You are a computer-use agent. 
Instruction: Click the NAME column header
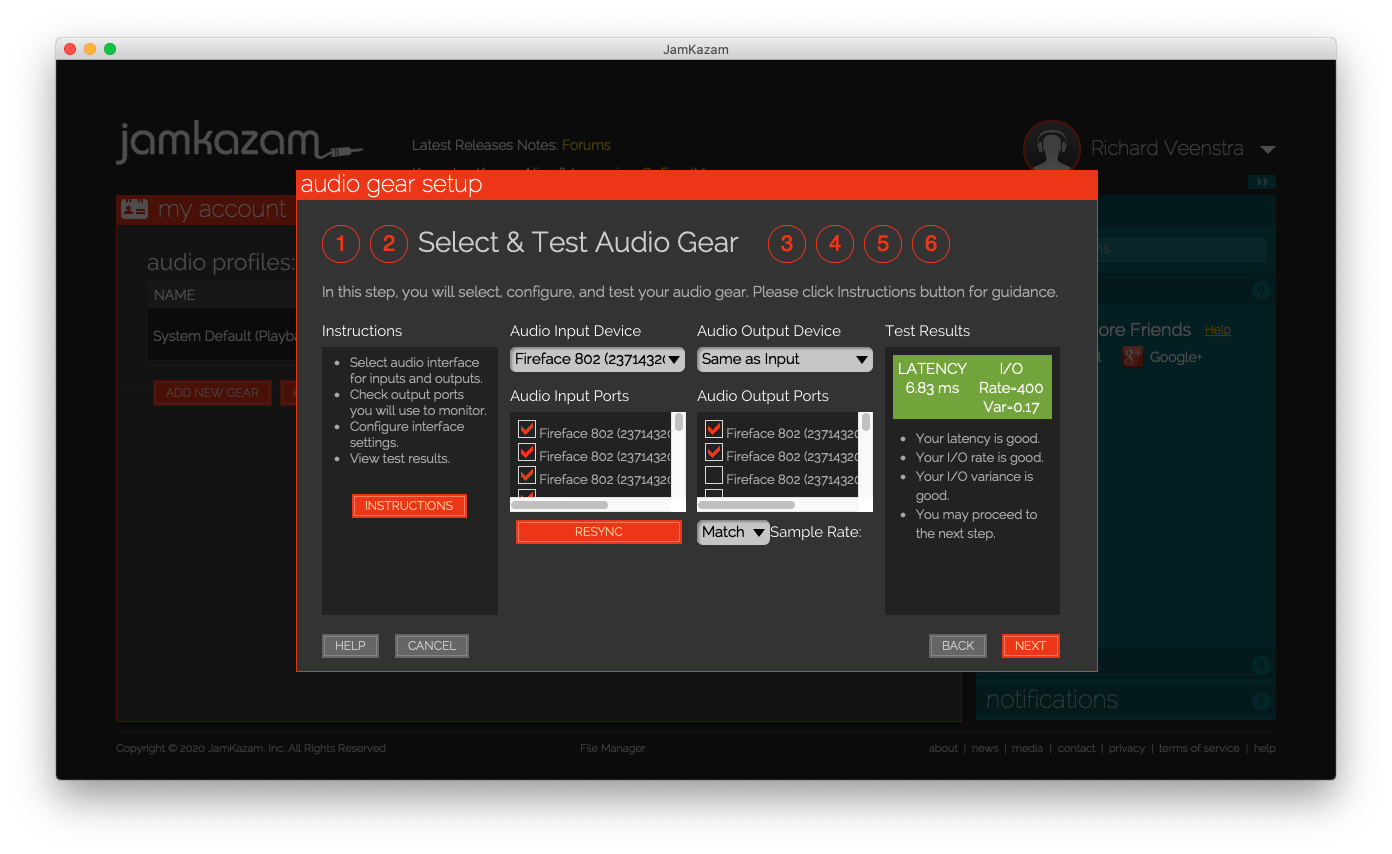coord(175,295)
